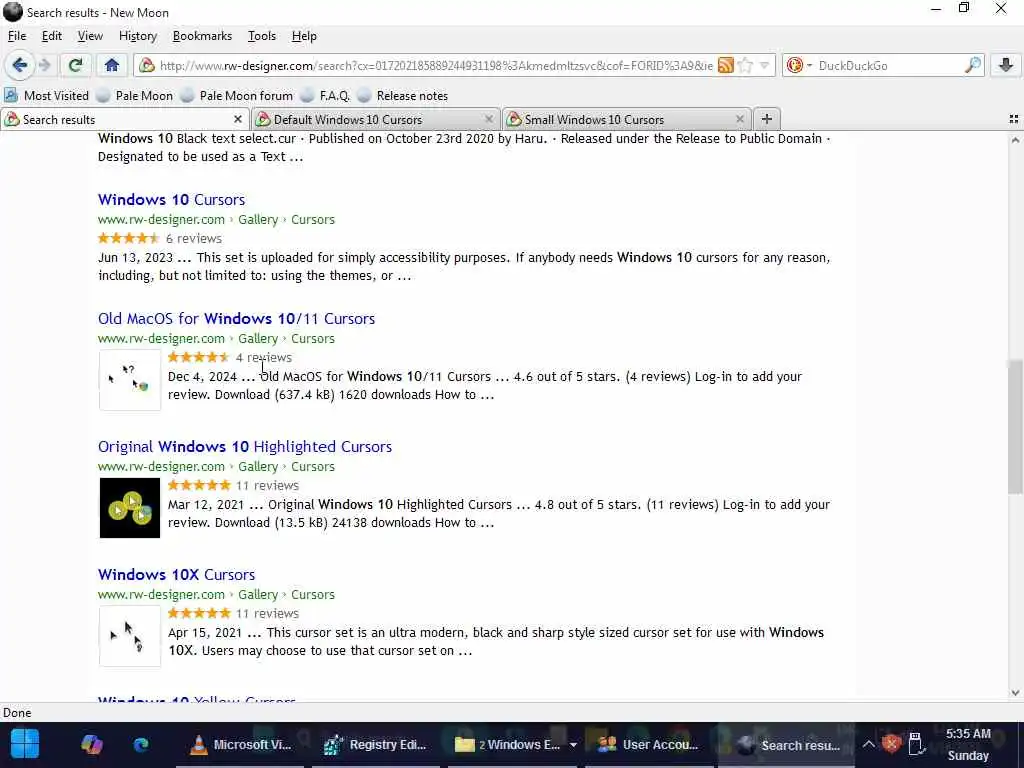1024x768 pixels.
Task: Click the '6 reviews' text
Action: pyautogui.click(x=193, y=238)
